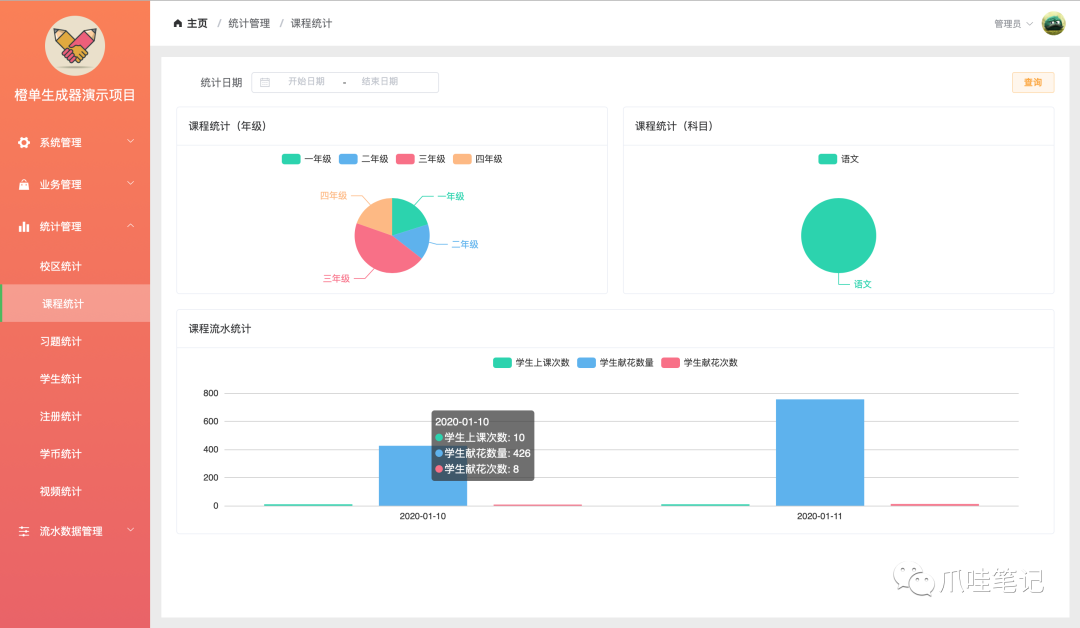Click the 2020-01-11 axis label
This screenshot has height=628, width=1080.
[x=820, y=516]
